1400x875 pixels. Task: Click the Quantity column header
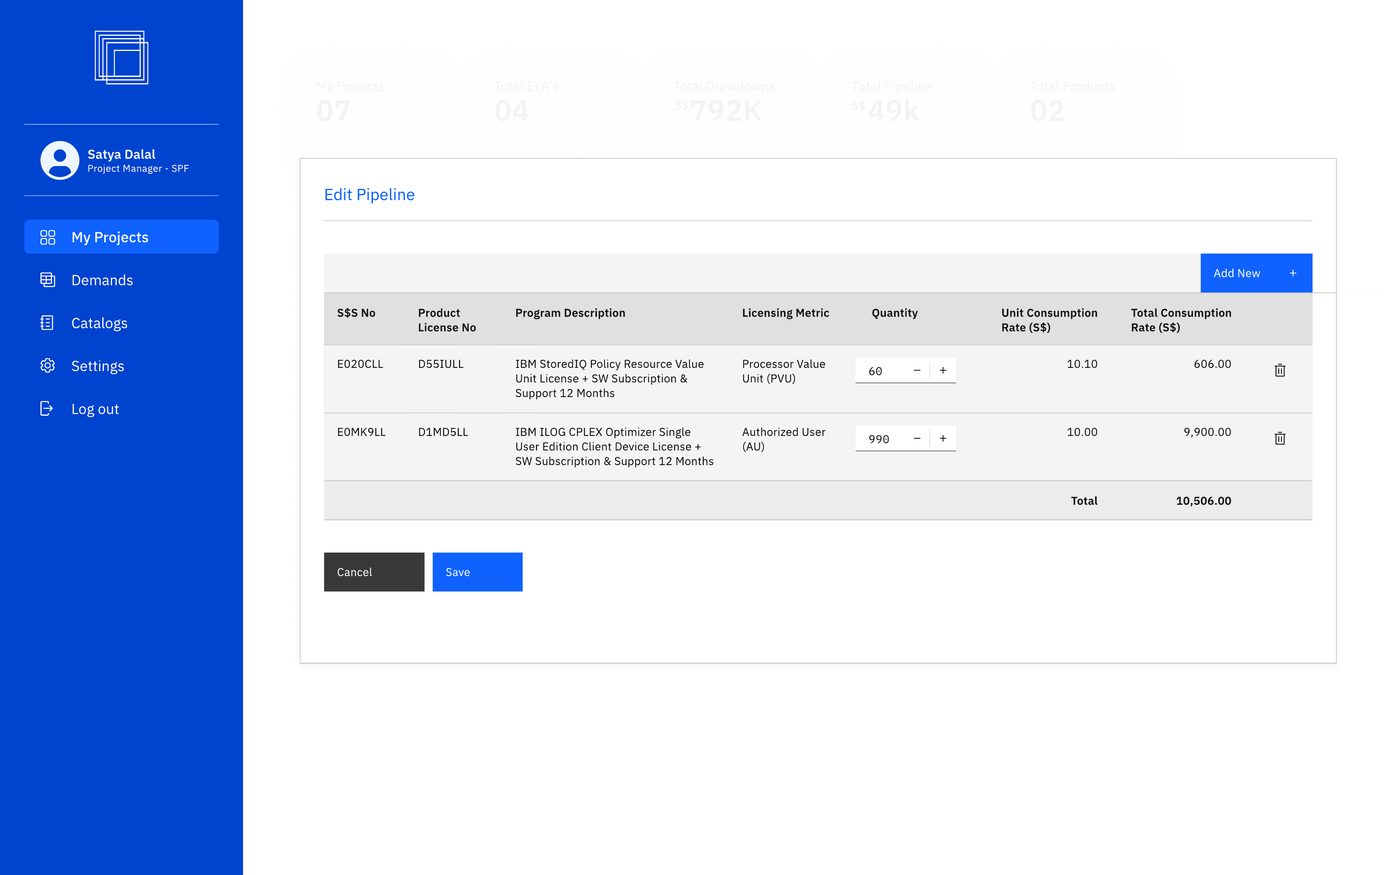pos(894,313)
